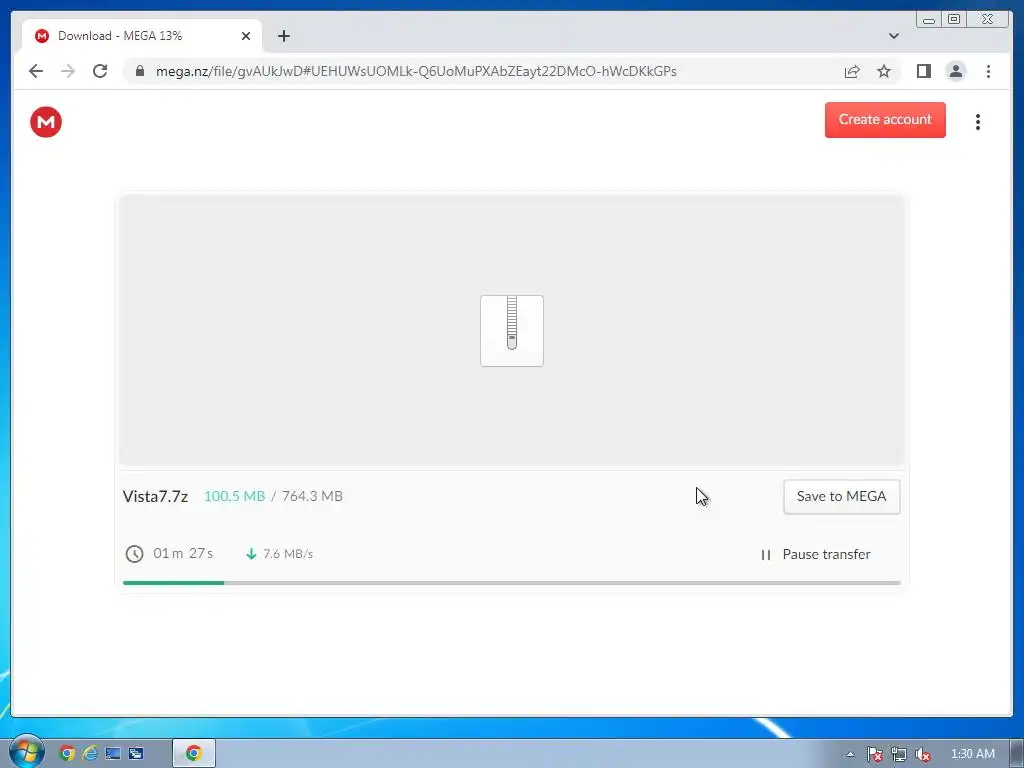Screen dimensions: 1024x768
Task: Click the zip archive file thumbnail
Action: [512, 330]
